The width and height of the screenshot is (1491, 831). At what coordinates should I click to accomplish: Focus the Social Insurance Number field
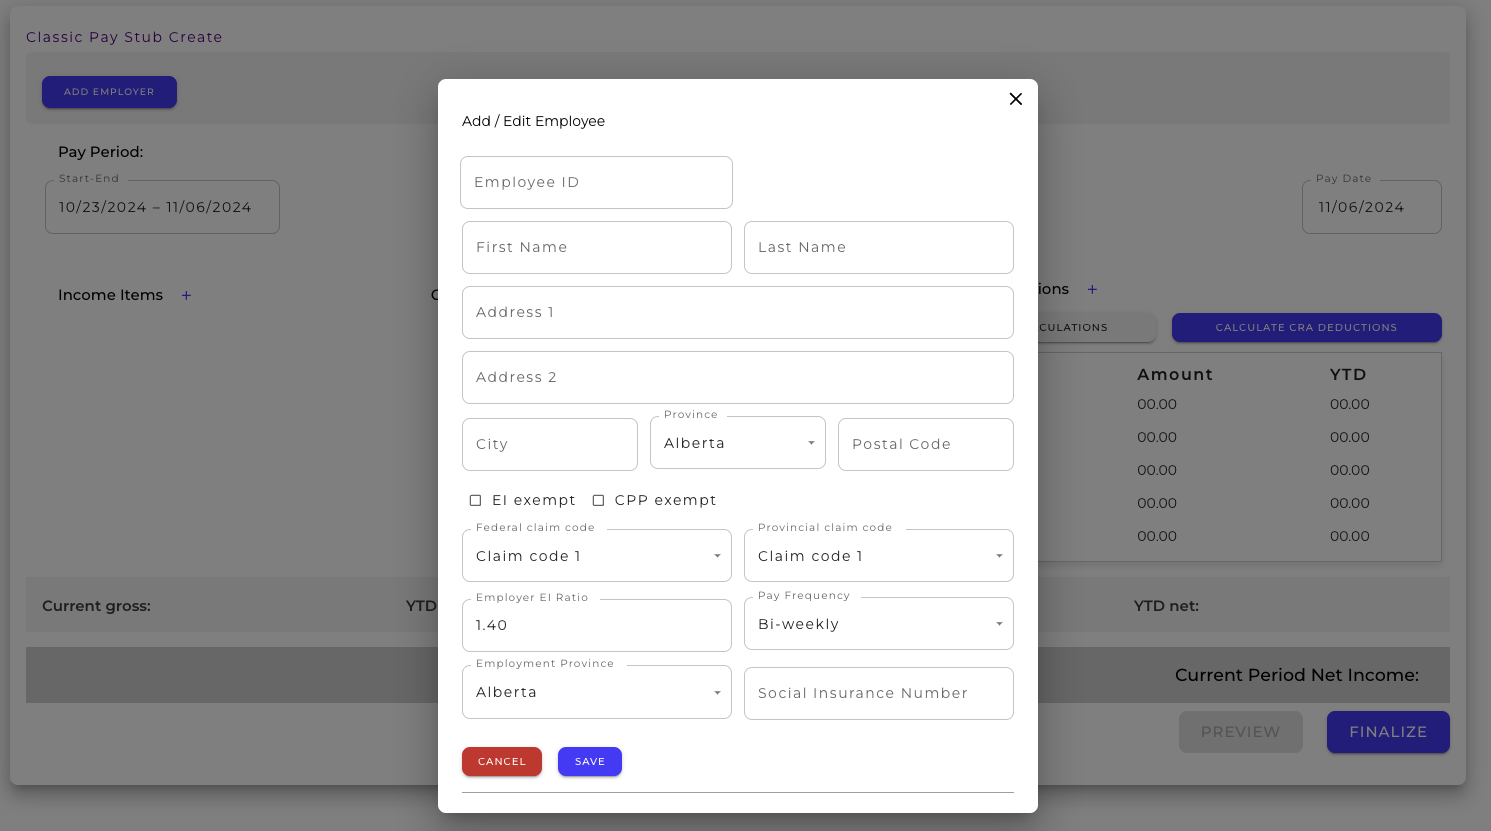879,693
